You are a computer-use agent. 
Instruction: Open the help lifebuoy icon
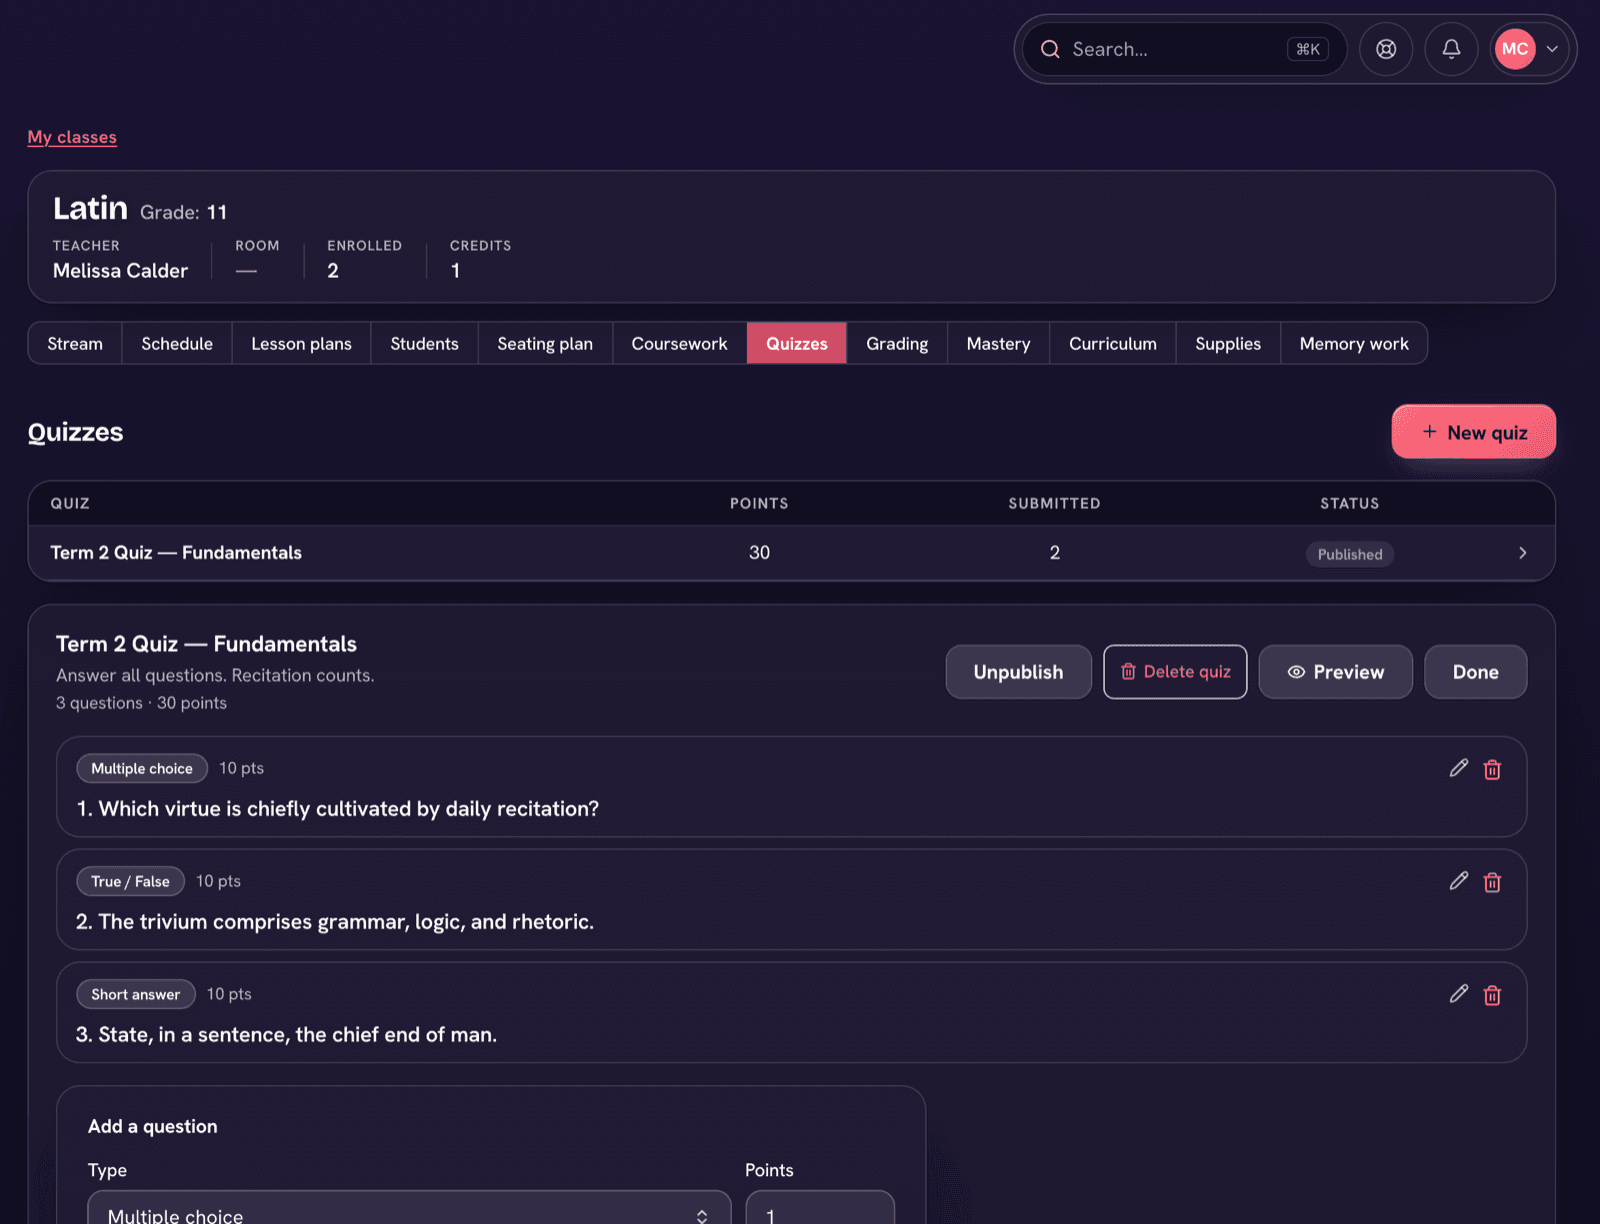pos(1386,49)
